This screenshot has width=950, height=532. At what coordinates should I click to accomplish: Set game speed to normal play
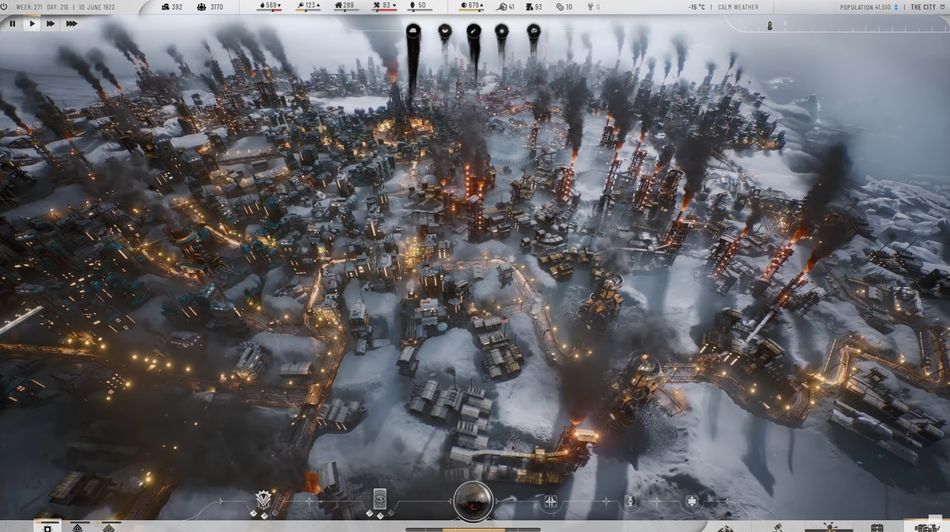point(32,23)
